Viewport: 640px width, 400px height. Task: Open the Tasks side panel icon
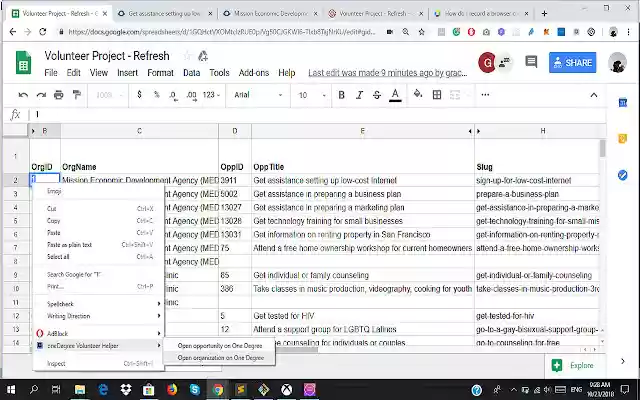click(622, 175)
